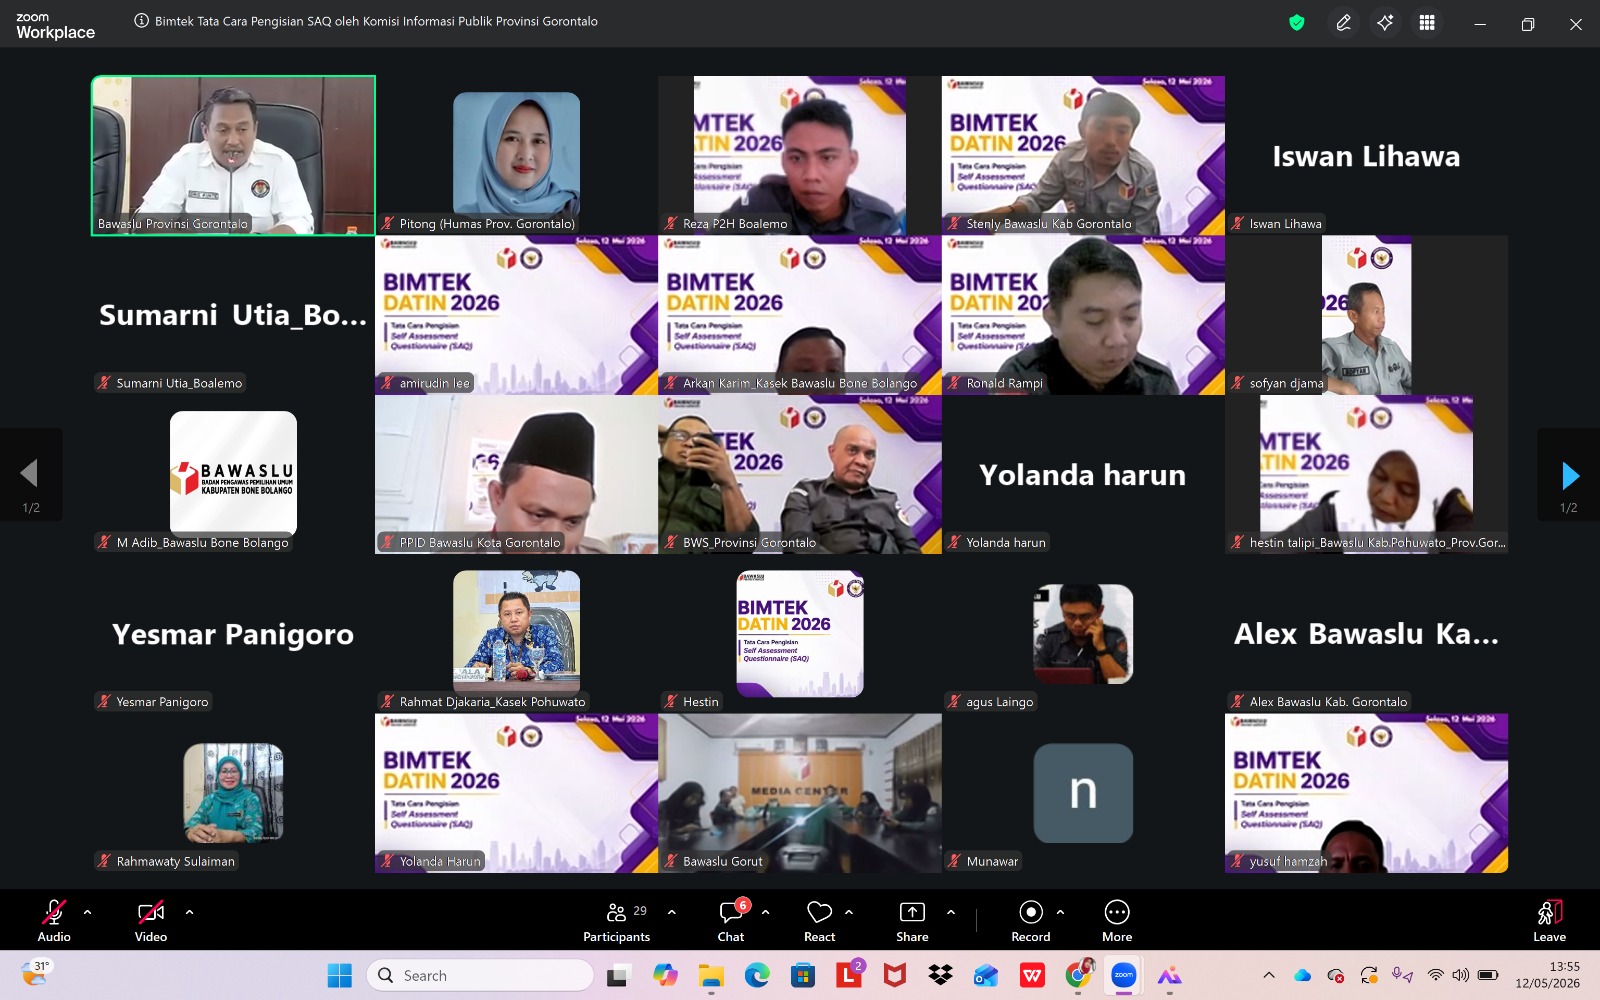This screenshot has width=1600, height=1000.
Task: Open Microsoft Edge from taskbar
Action: pyautogui.click(x=757, y=976)
